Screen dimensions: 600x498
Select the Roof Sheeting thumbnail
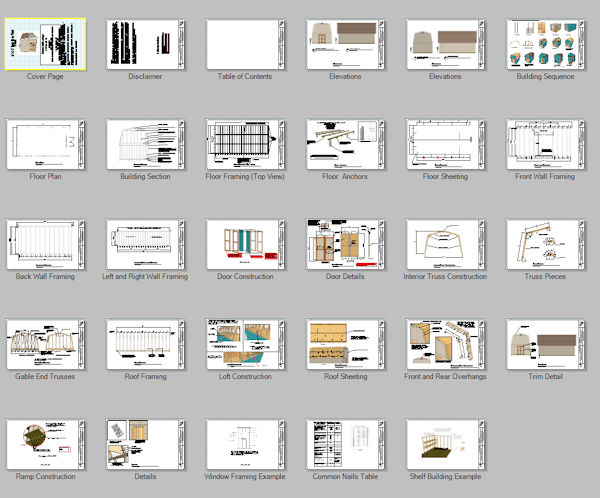[x=345, y=345]
